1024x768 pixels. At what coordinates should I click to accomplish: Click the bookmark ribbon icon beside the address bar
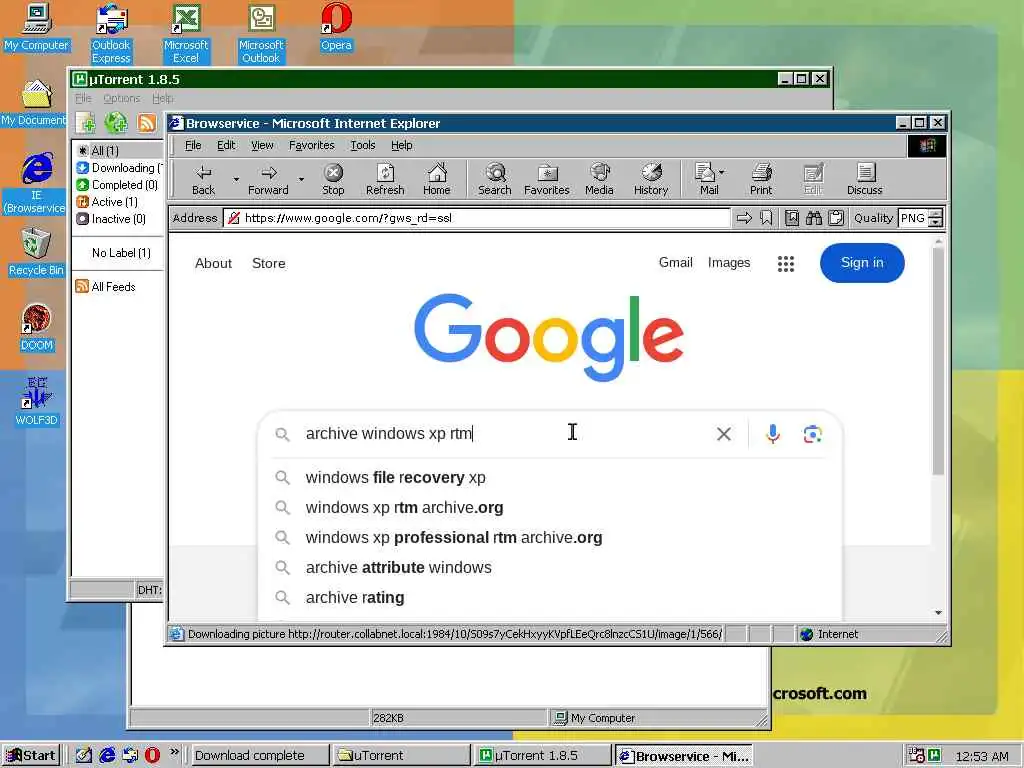coord(766,218)
